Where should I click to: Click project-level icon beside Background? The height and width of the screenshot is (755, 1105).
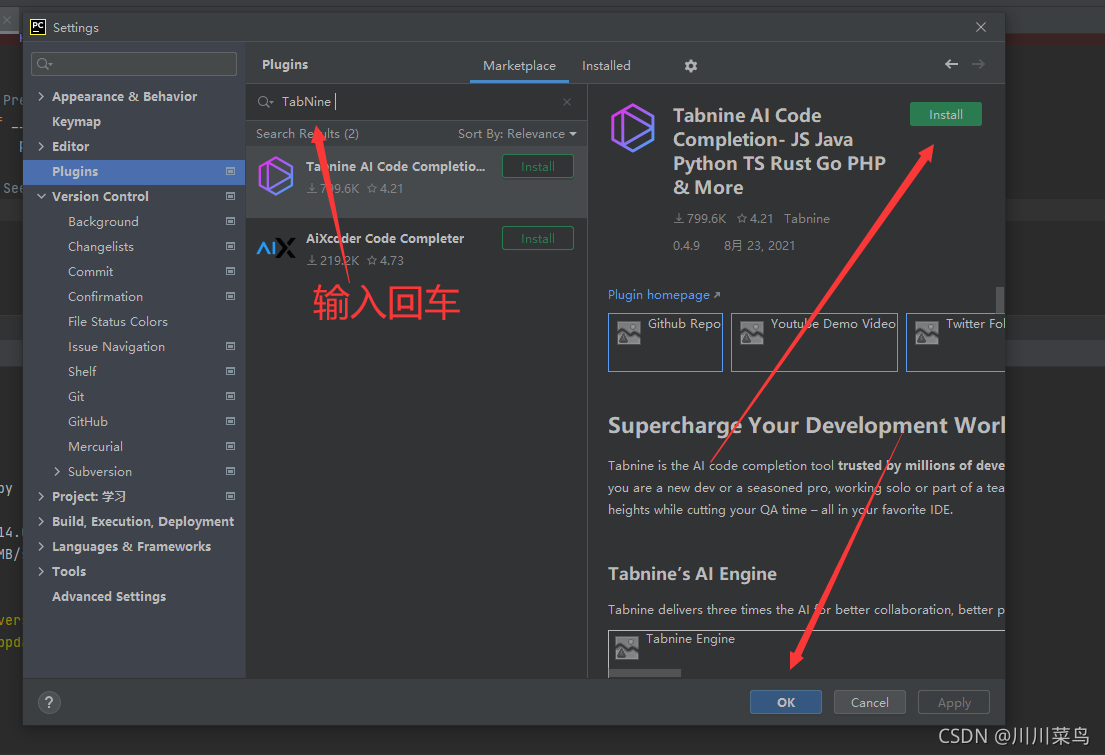coord(230,221)
